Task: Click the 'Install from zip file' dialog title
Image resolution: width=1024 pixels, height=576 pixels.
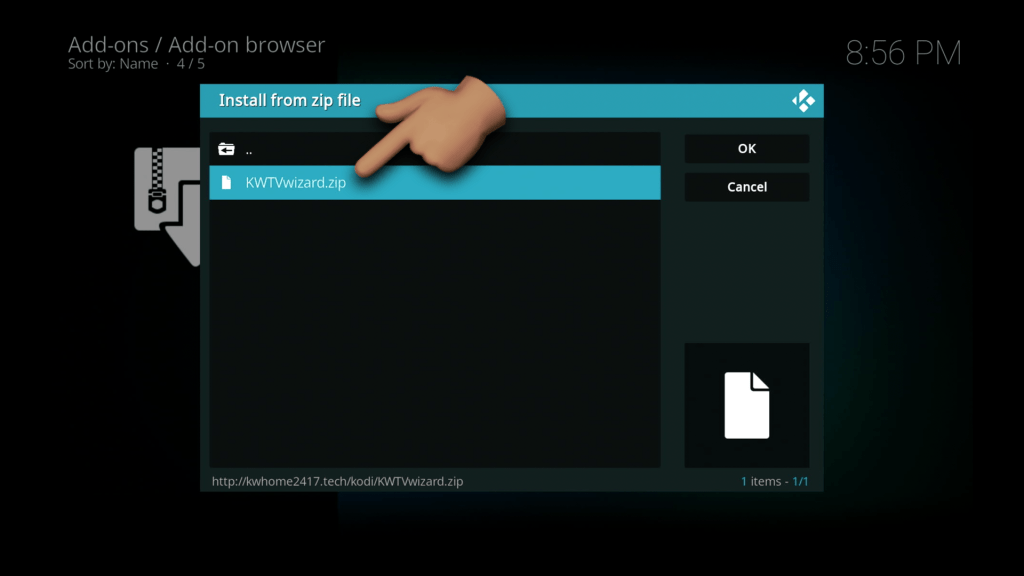Action: [289, 100]
